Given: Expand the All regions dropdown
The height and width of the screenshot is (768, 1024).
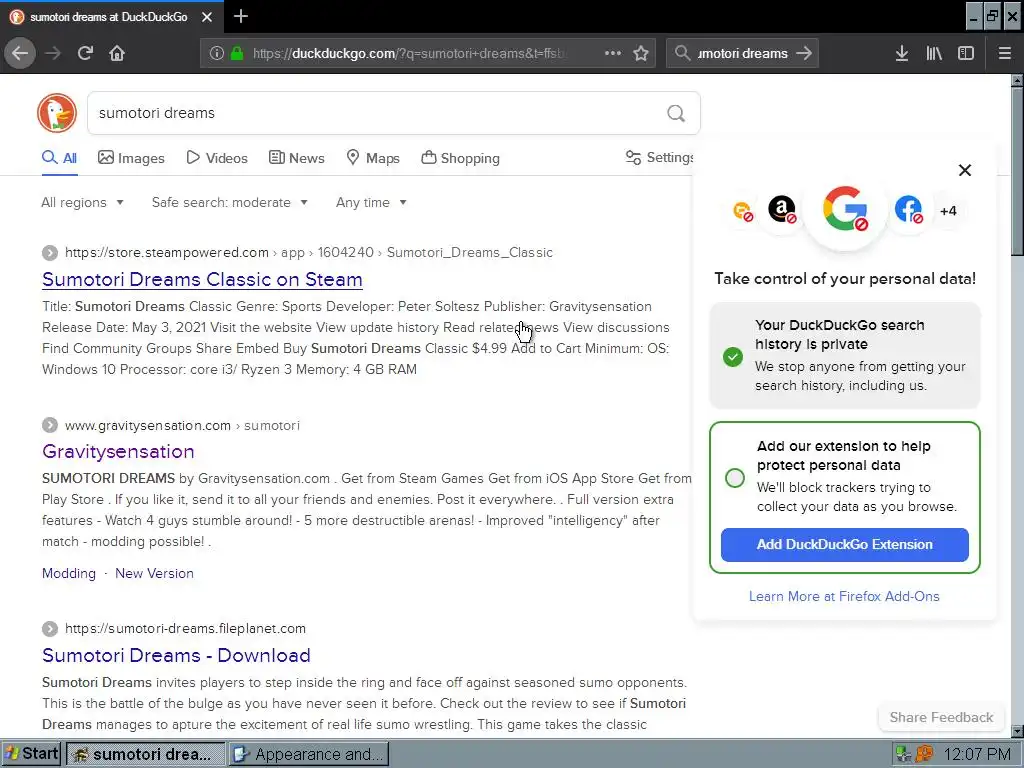Looking at the screenshot, I should (x=82, y=202).
